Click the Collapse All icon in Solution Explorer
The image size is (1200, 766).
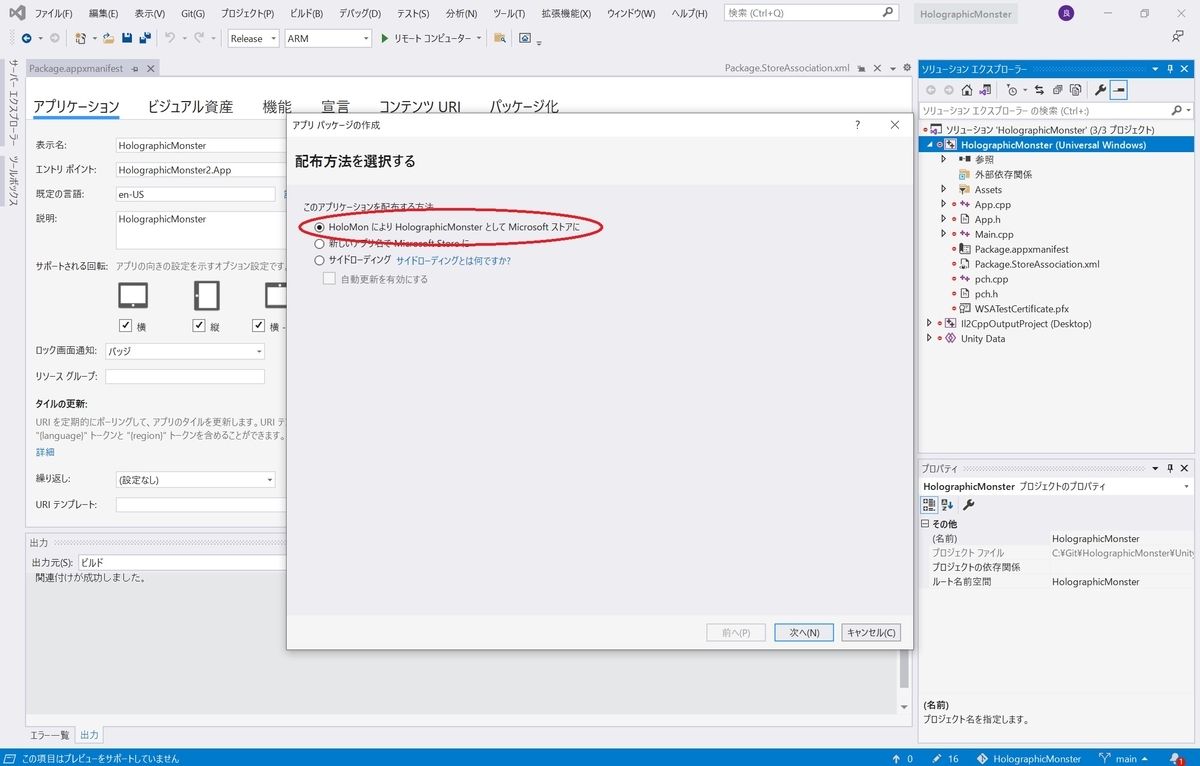coord(1058,90)
